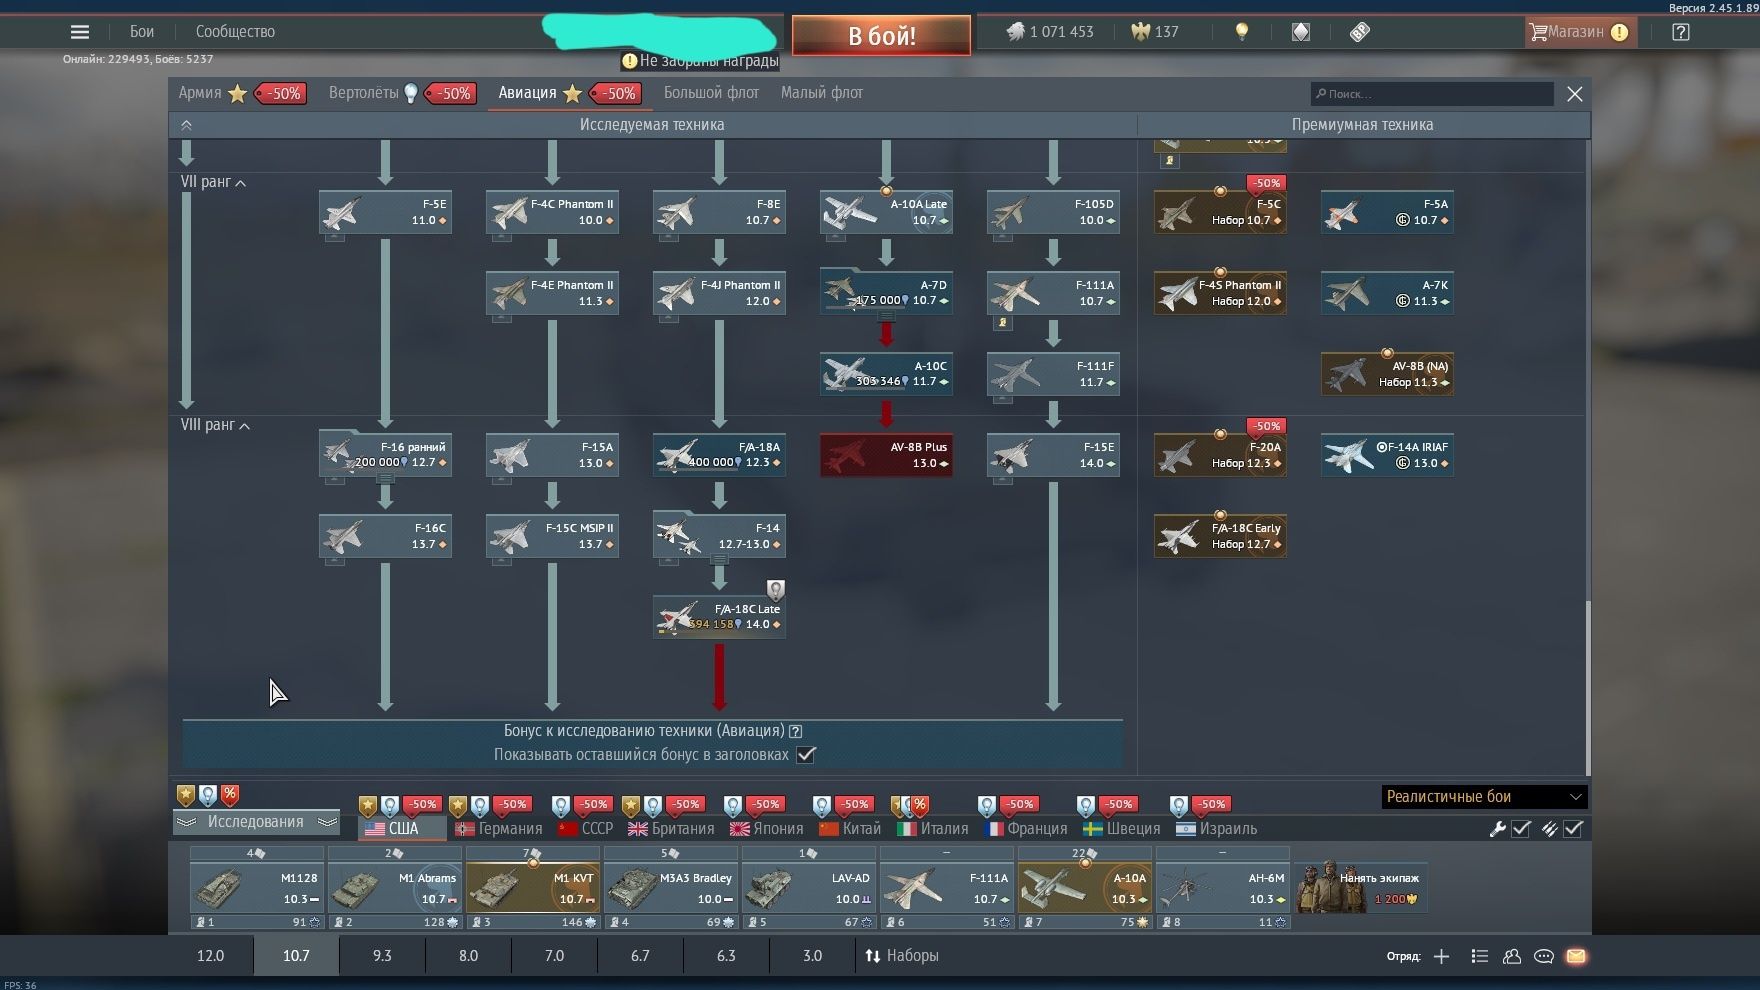
Task: Select the Япония nation tab
Action: pyautogui.click(x=767, y=829)
